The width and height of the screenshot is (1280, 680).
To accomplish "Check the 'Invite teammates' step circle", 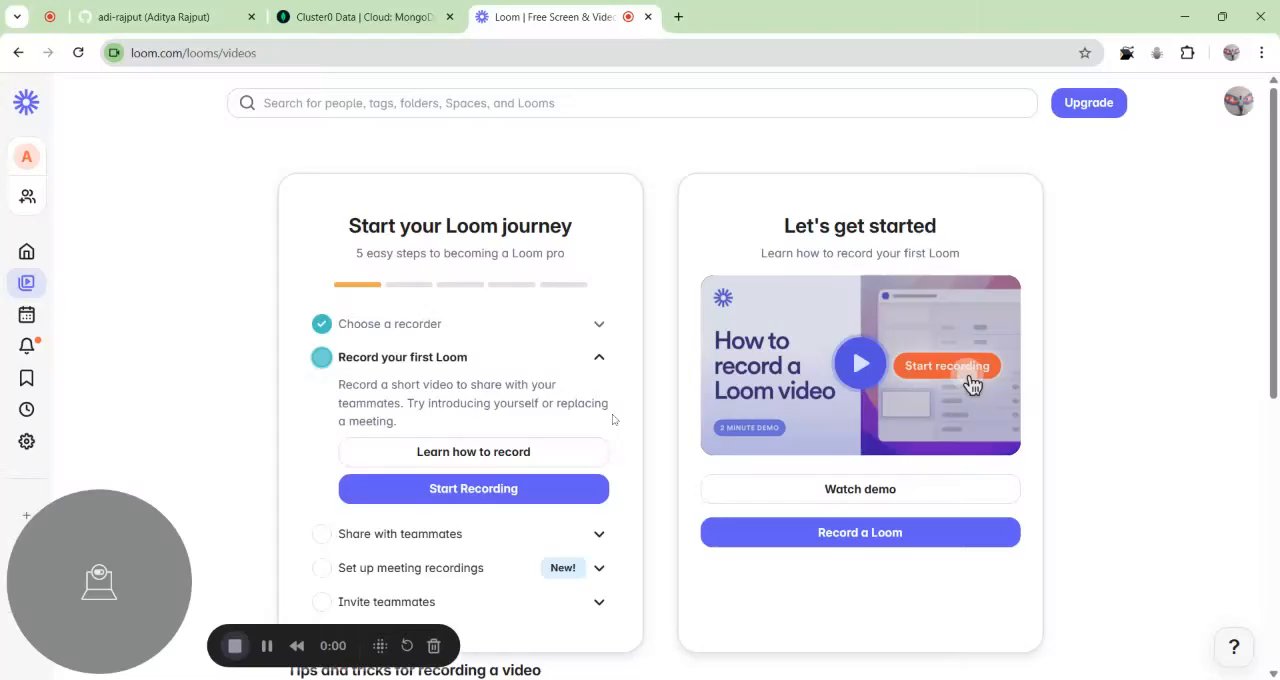I will point(321,602).
